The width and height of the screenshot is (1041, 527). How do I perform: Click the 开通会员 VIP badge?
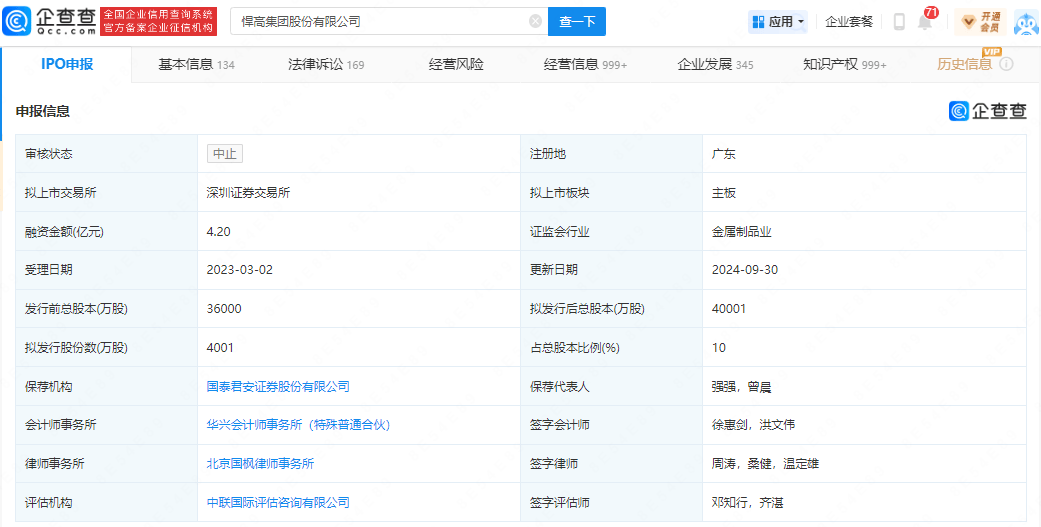(x=981, y=22)
